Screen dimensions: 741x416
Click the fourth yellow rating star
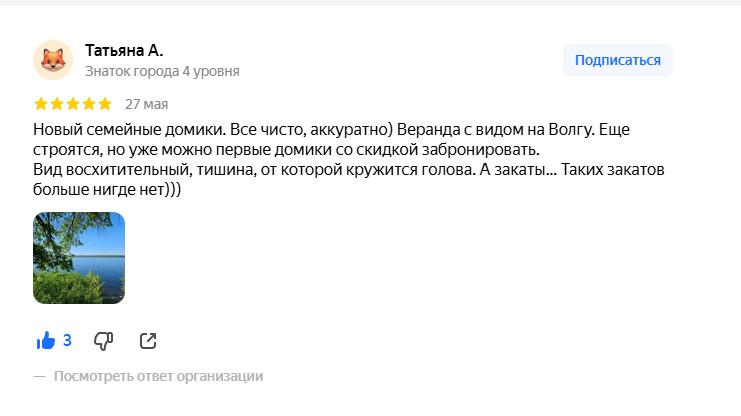(89, 104)
